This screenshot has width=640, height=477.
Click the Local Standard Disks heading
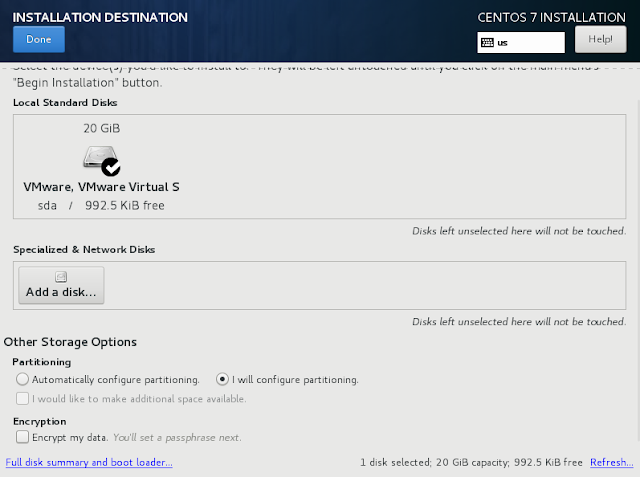[65, 102]
